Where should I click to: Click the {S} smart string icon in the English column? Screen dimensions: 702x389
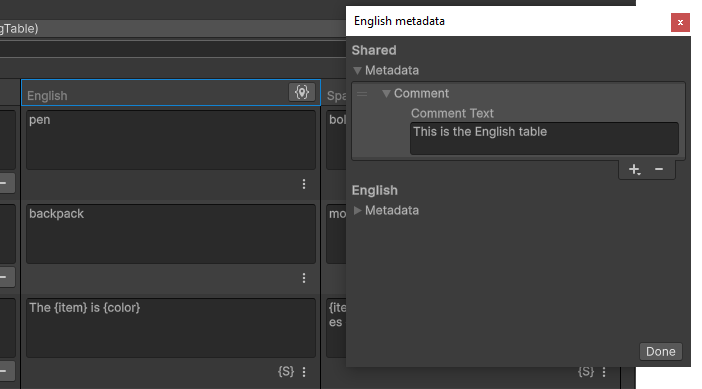(286, 371)
